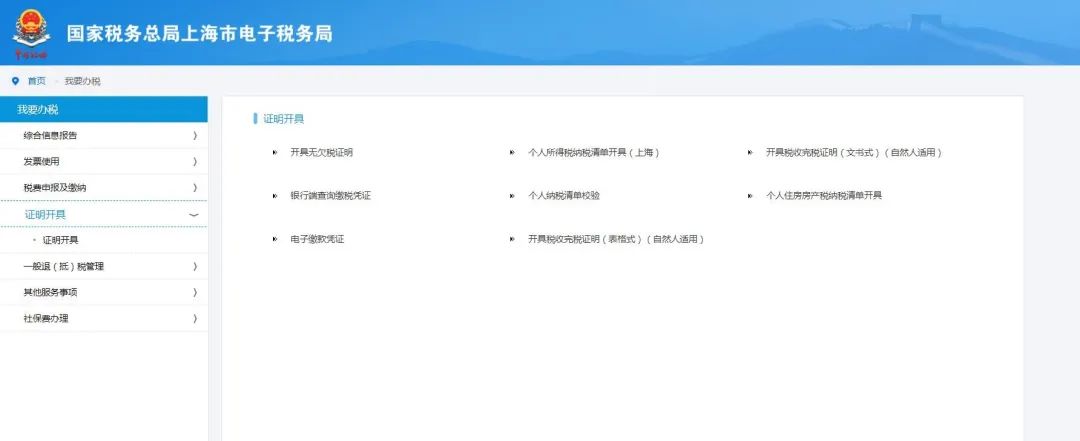The image size is (1080, 441).
Task: Expand chevron beside 税费申报及缴纳
Action: point(195,188)
